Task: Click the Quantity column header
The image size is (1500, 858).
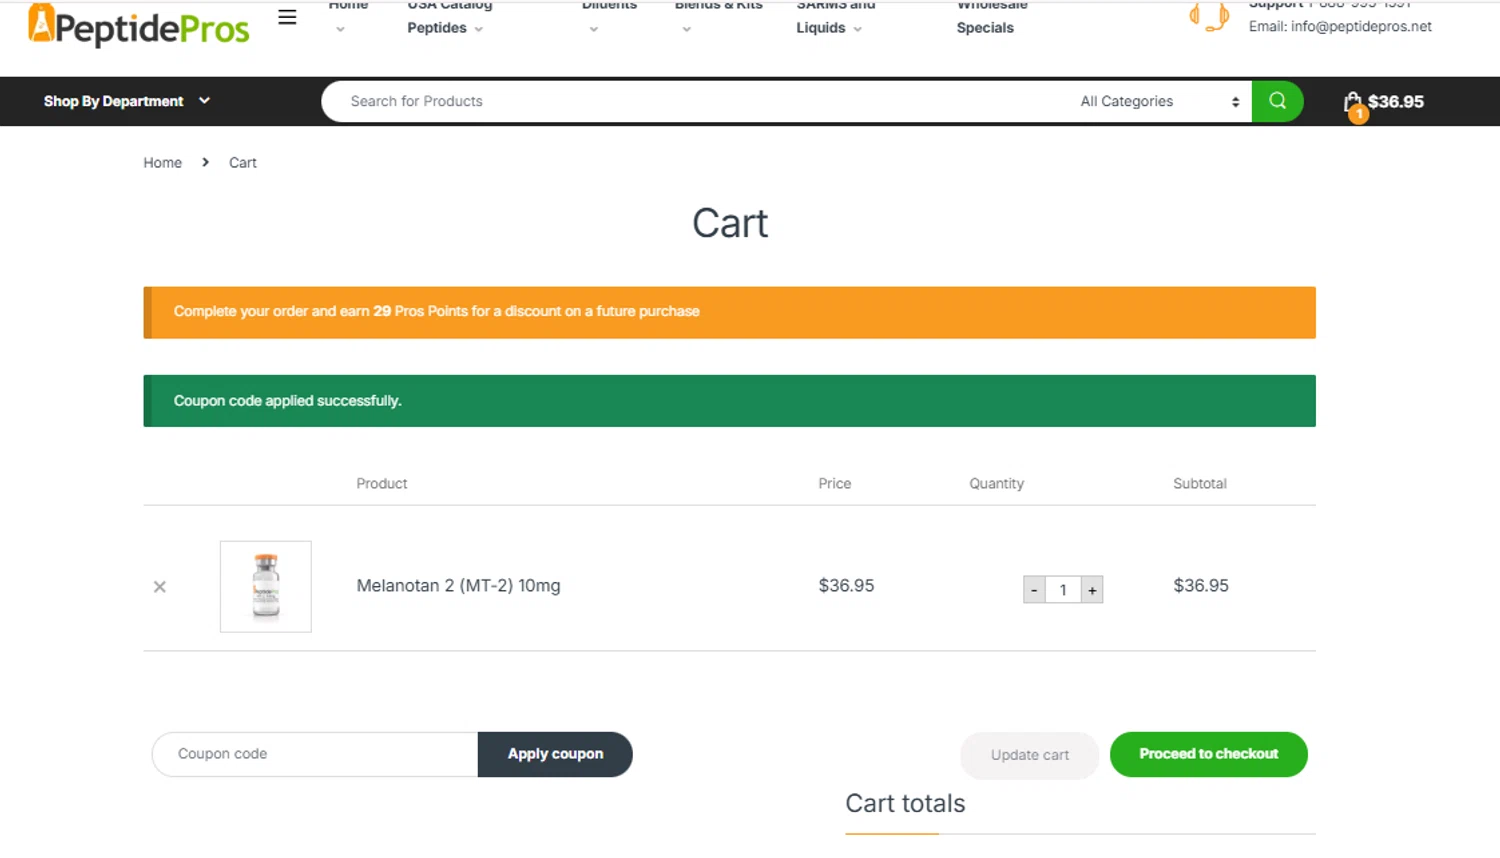Action: tap(996, 484)
